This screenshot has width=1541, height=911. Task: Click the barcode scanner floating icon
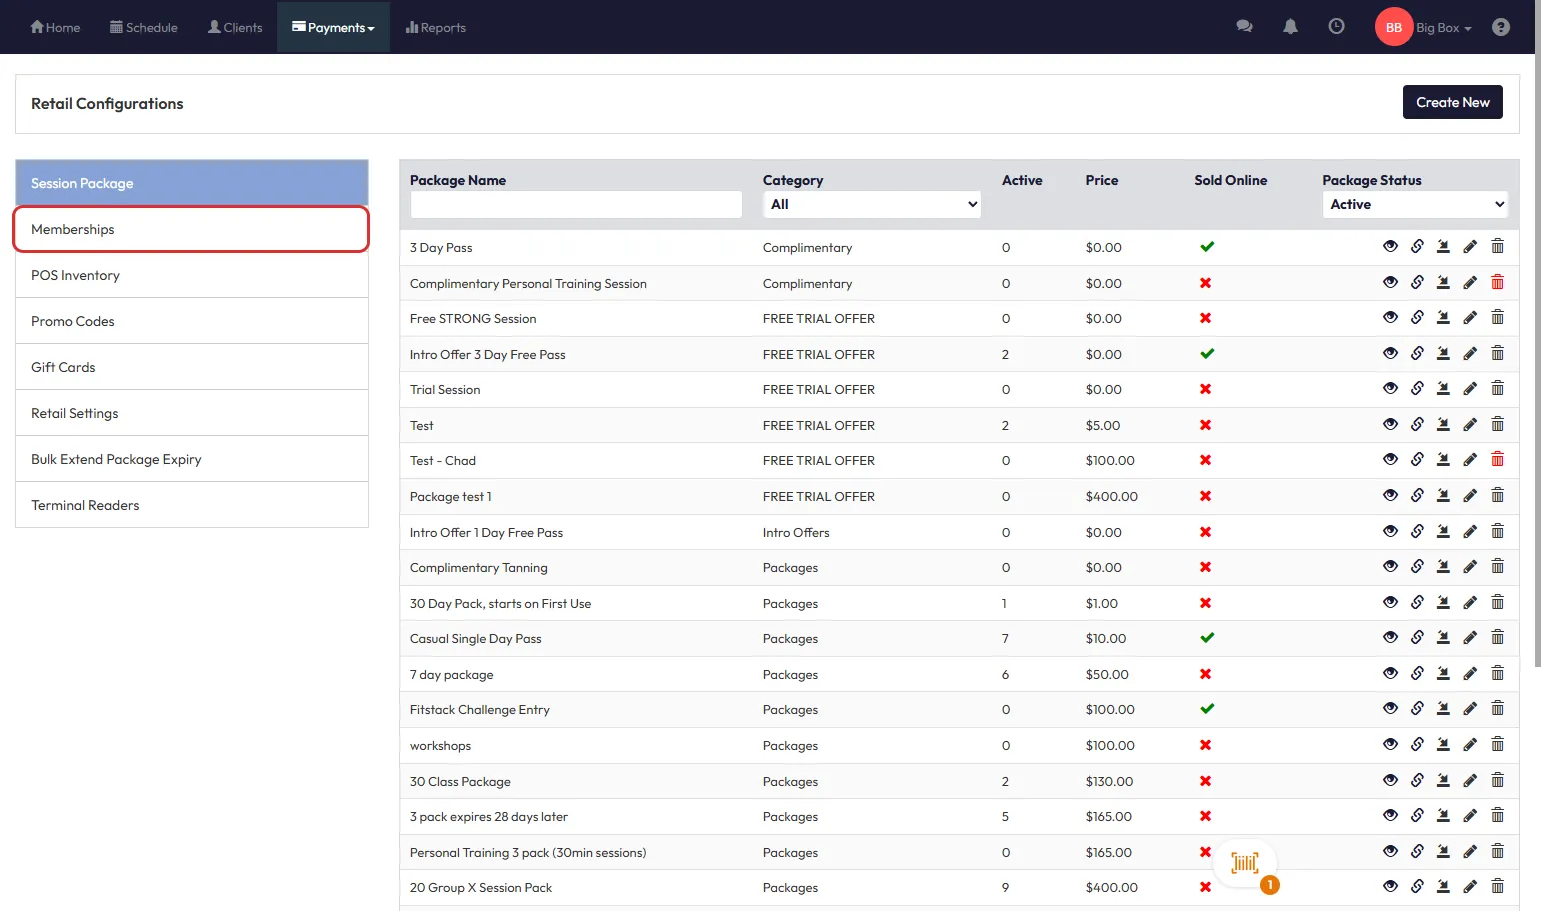(1245, 864)
